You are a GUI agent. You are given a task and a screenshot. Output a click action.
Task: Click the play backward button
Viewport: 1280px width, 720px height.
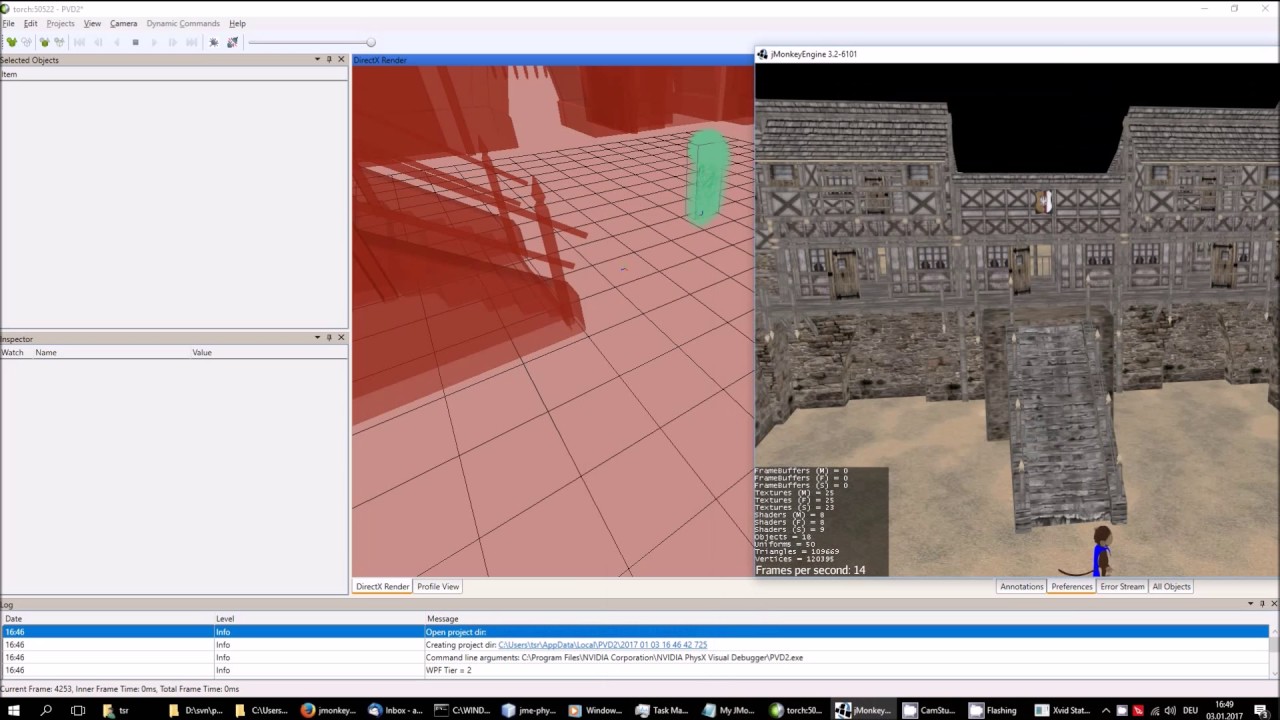(x=117, y=42)
